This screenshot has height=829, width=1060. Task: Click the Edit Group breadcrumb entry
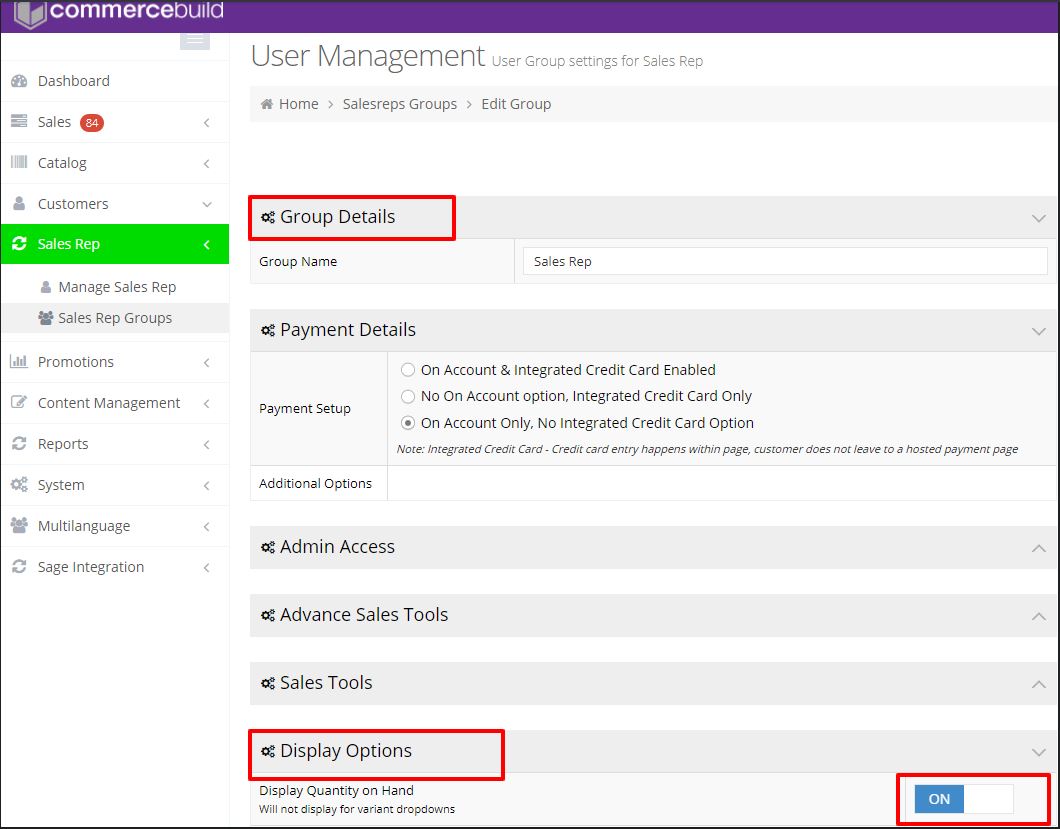tap(516, 103)
